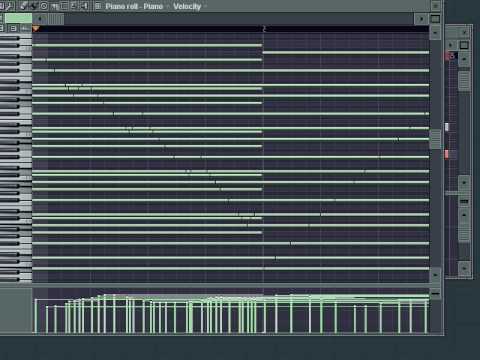Click the white note block in the side window
The image size is (480, 360).
point(447,127)
